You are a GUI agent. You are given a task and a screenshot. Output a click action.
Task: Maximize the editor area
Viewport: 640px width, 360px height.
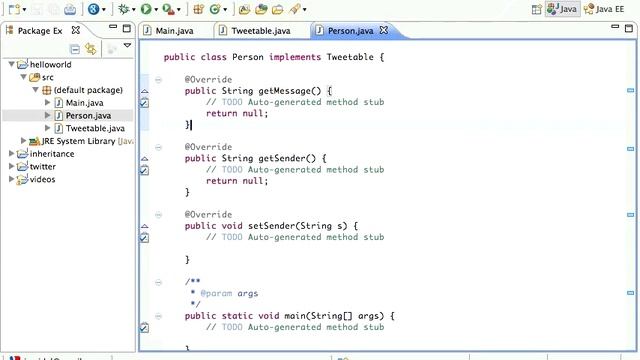point(629,28)
